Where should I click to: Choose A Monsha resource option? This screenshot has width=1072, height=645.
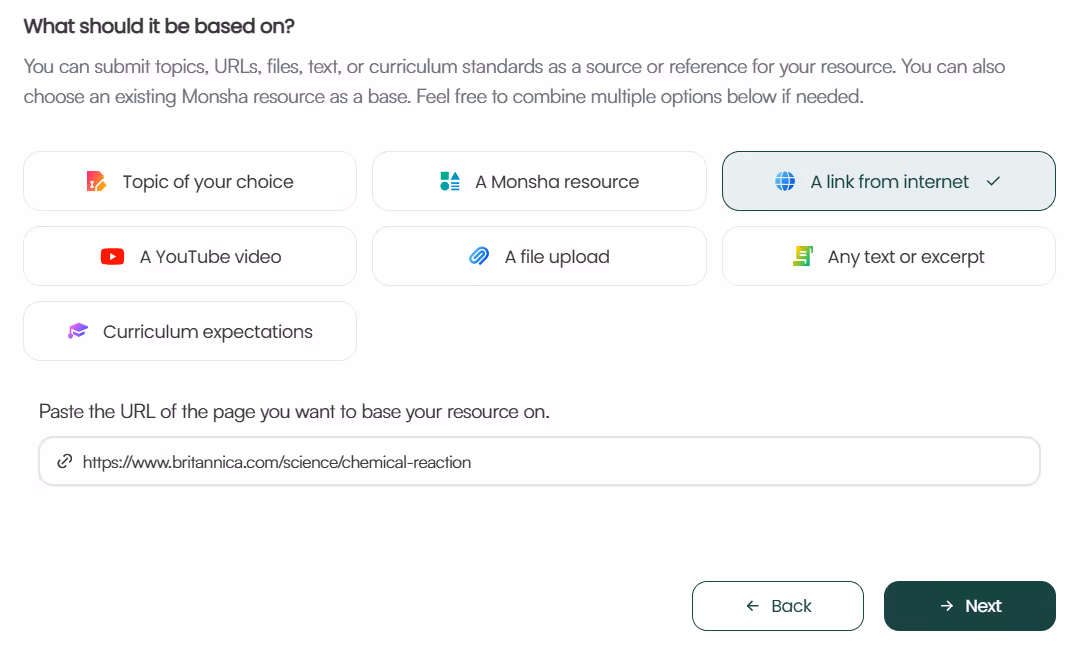tap(539, 181)
